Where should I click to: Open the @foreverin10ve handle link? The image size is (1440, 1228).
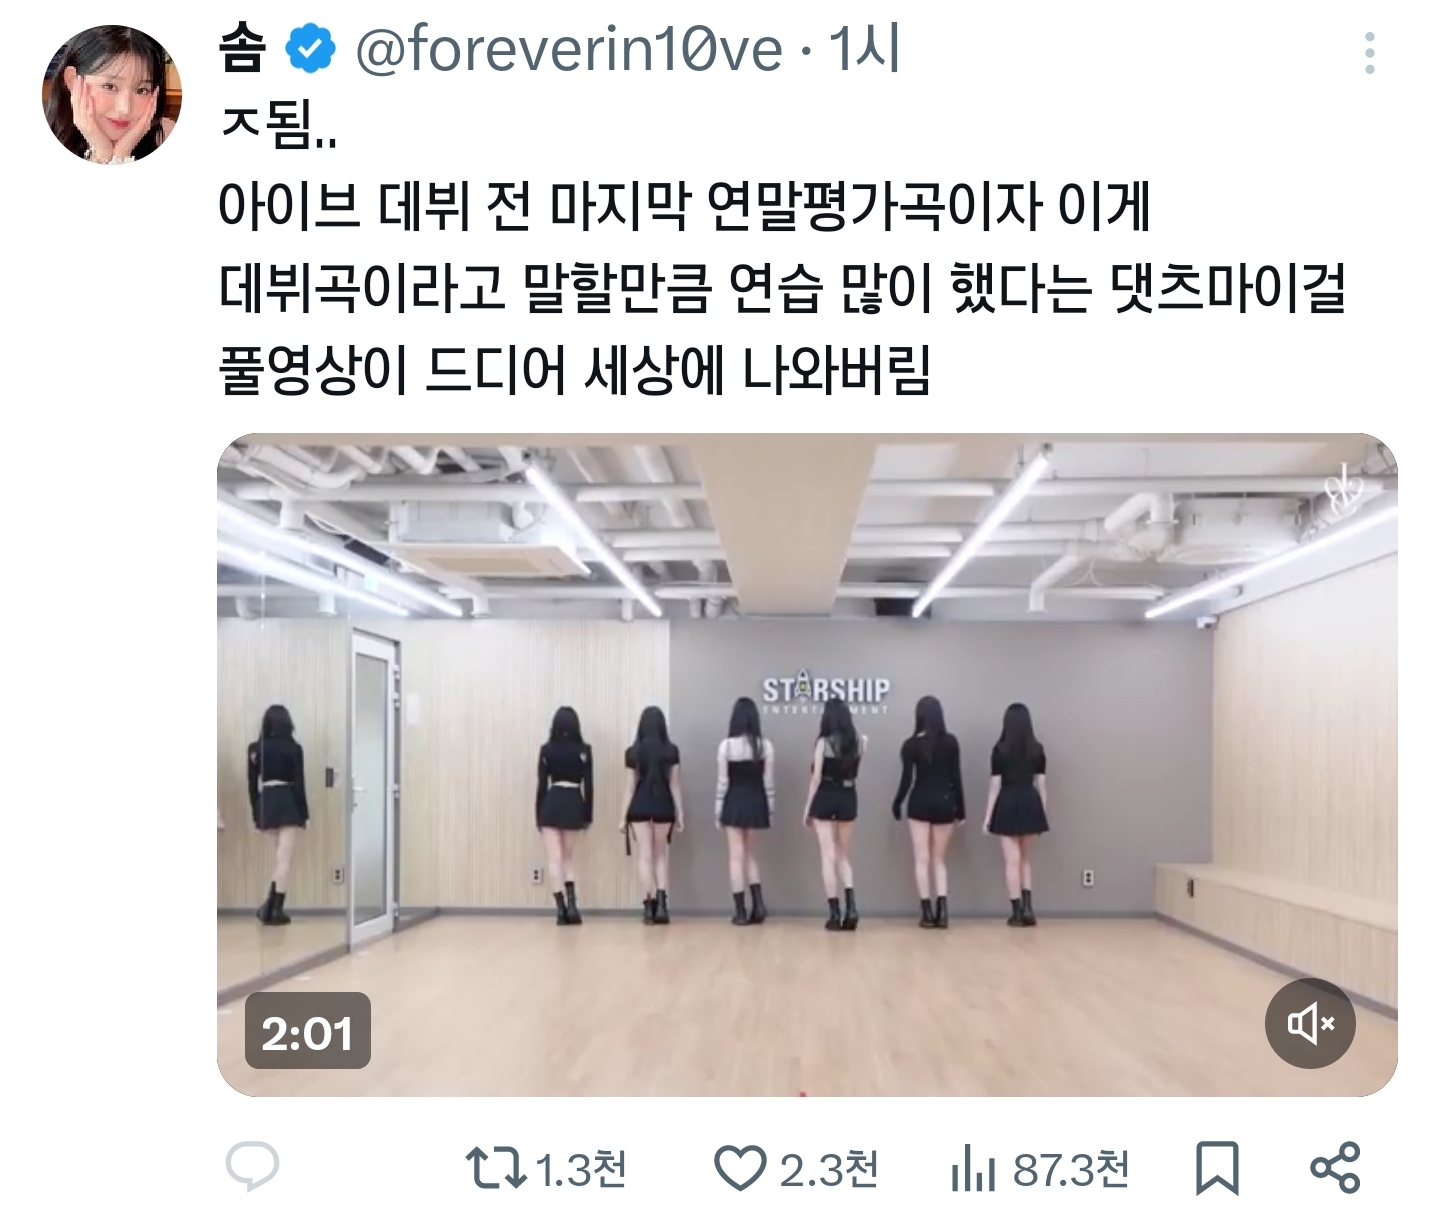(x=568, y=50)
